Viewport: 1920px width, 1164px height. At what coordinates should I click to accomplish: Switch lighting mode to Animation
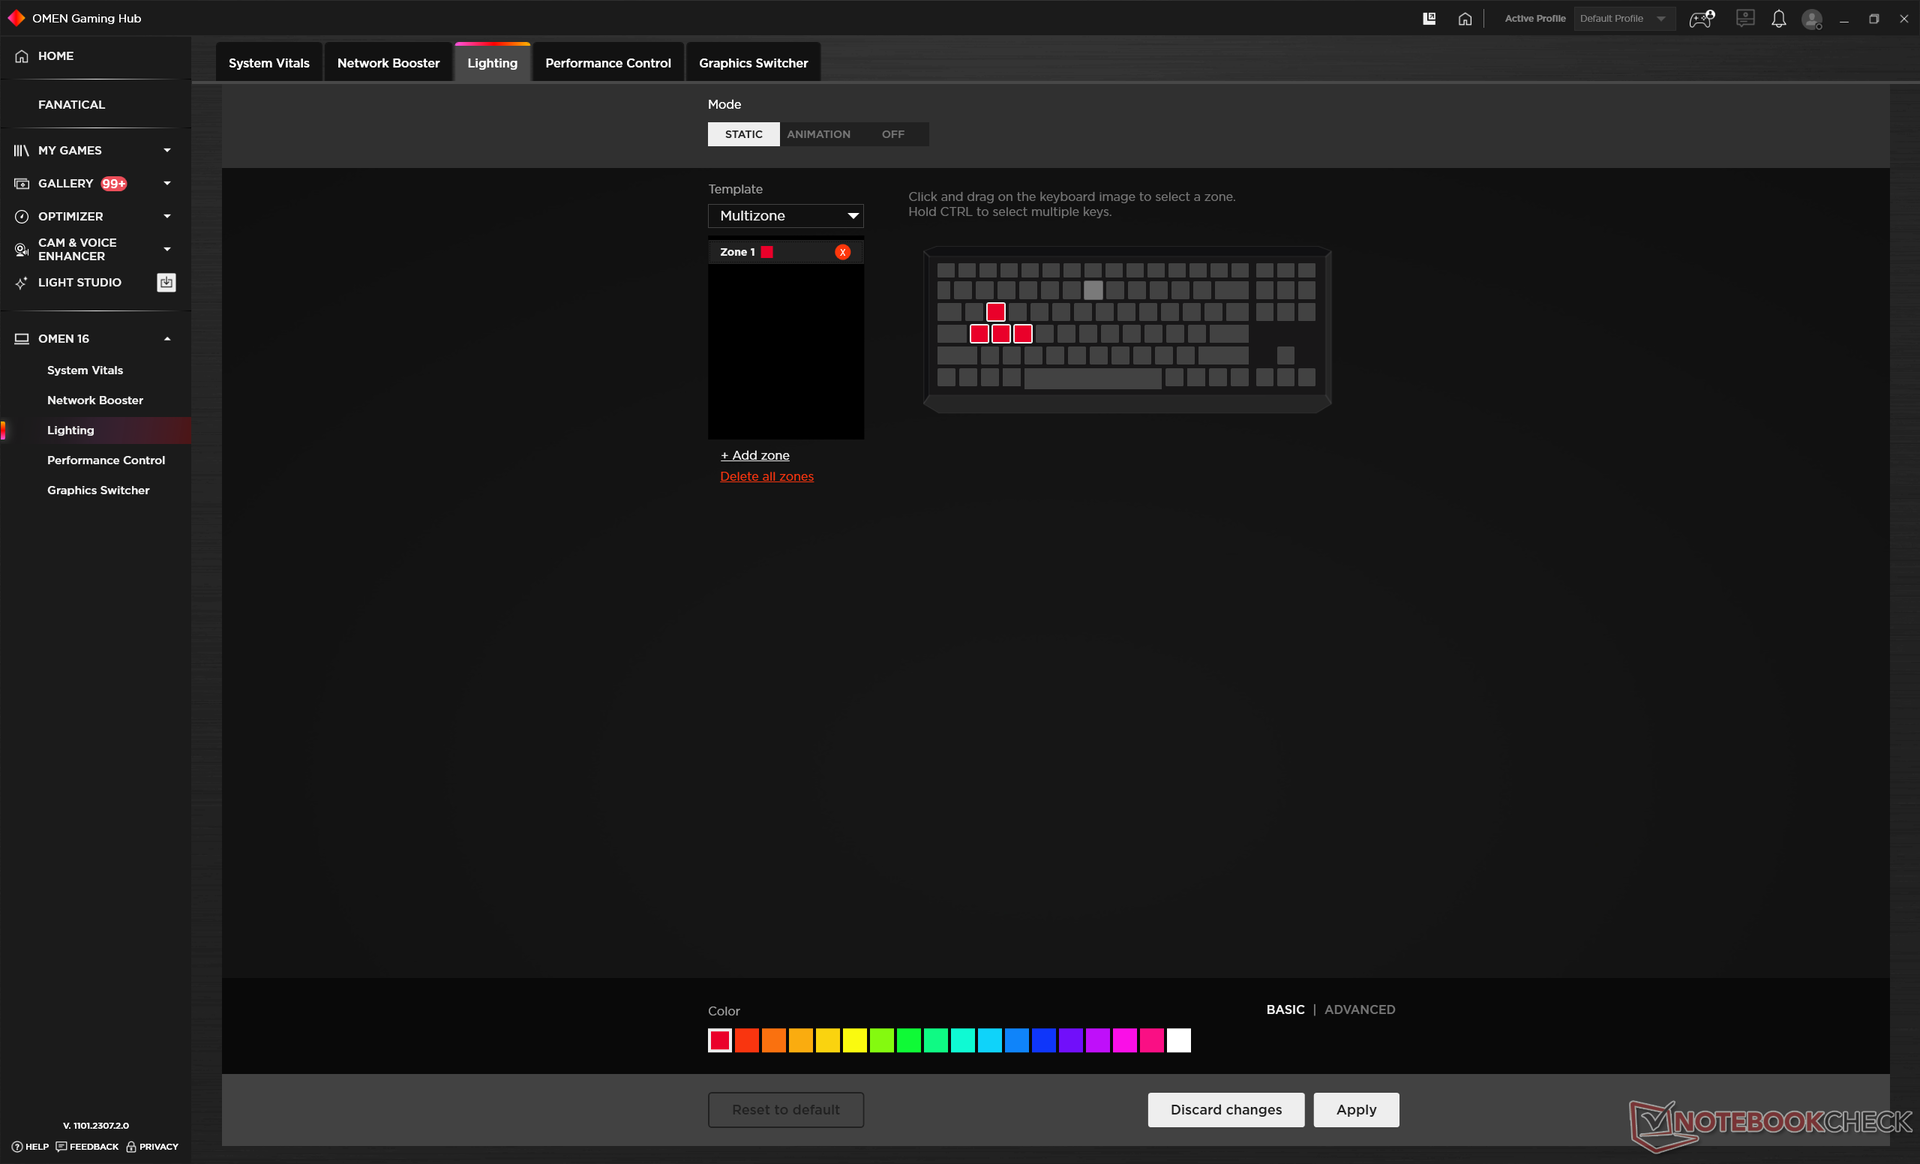click(818, 134)
